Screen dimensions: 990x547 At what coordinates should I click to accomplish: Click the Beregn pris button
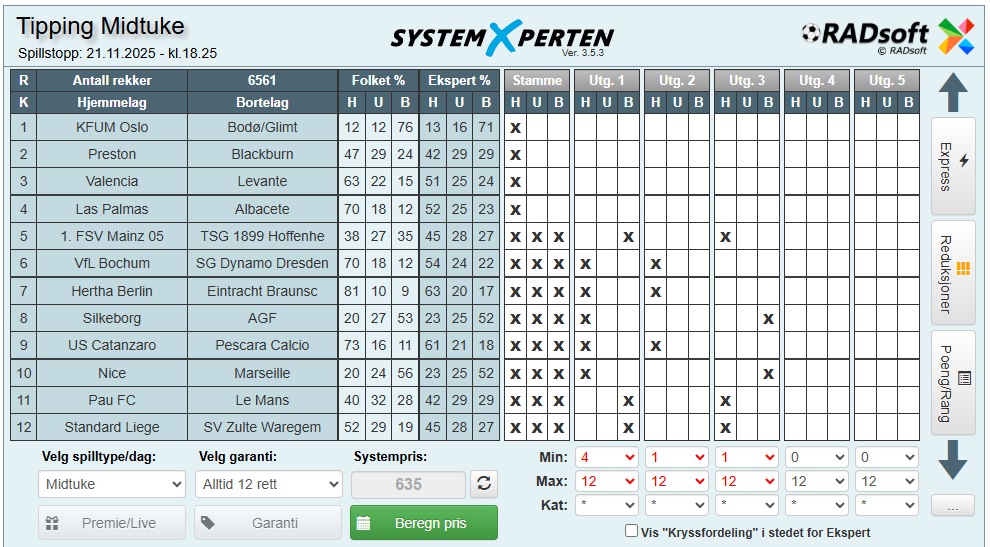point(423,523)
